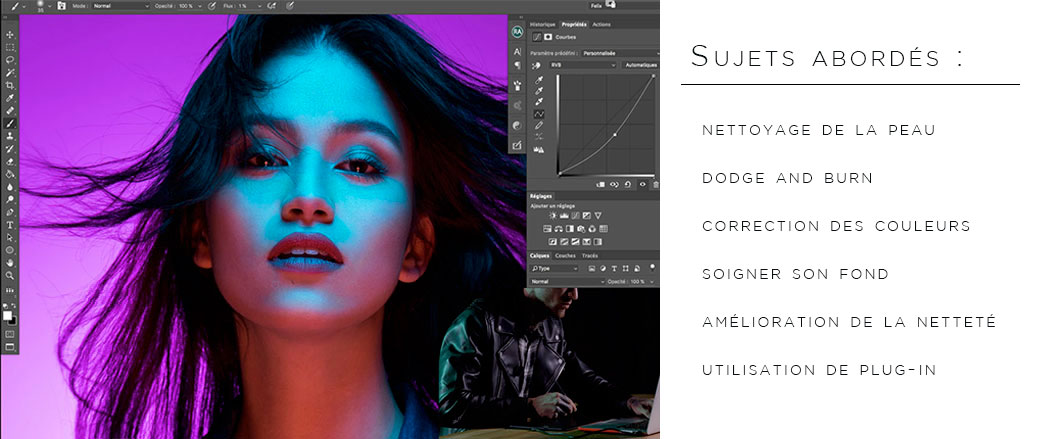The width and height of the screenshot is (1058, 439).
Task: Switch to the Couches tab
Action: tap(565, 256)
